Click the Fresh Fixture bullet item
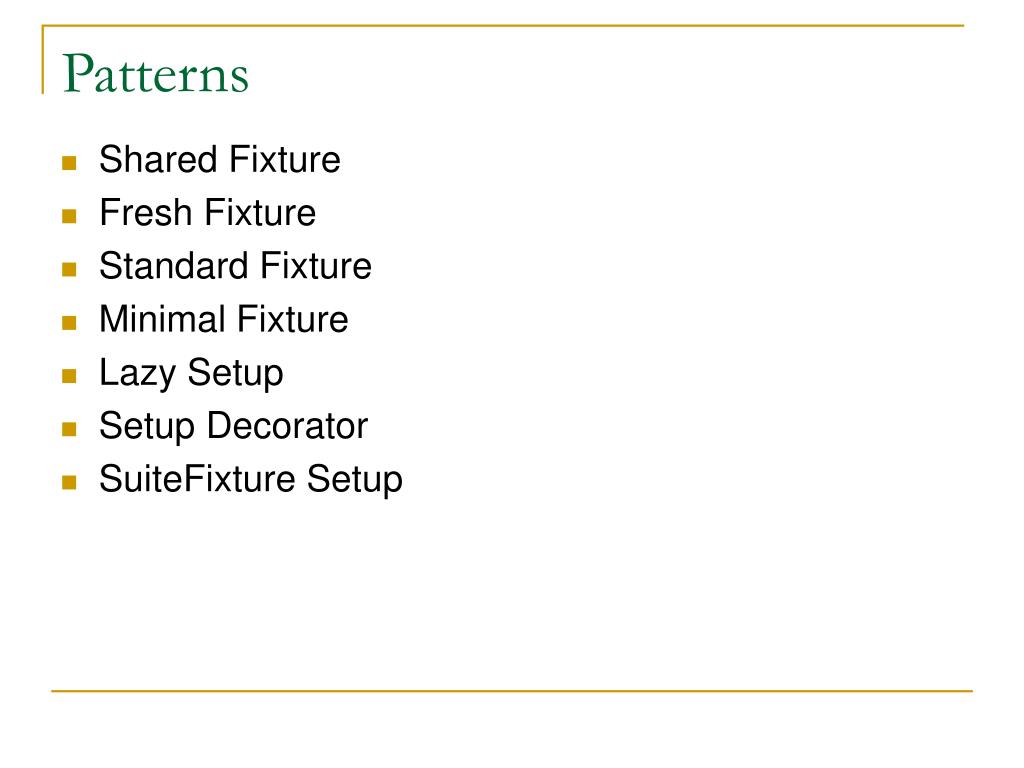 click(x=207, y=212)
